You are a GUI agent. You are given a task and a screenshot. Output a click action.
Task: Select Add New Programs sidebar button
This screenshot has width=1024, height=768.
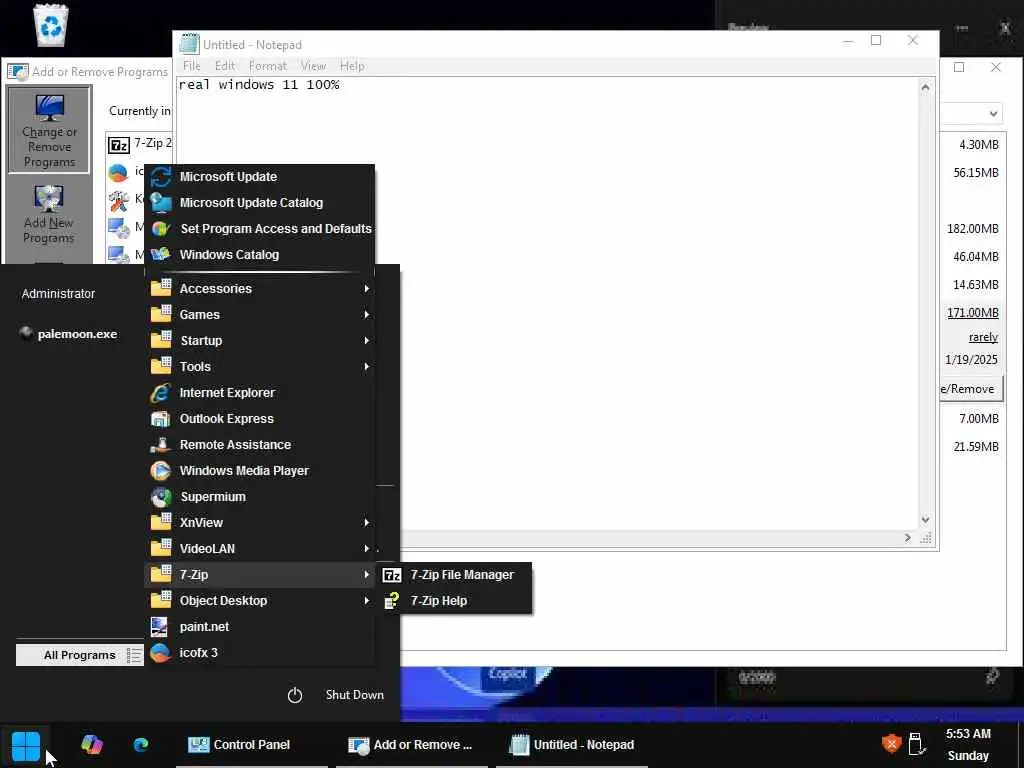pyautogui.click(x=49, y=215)
